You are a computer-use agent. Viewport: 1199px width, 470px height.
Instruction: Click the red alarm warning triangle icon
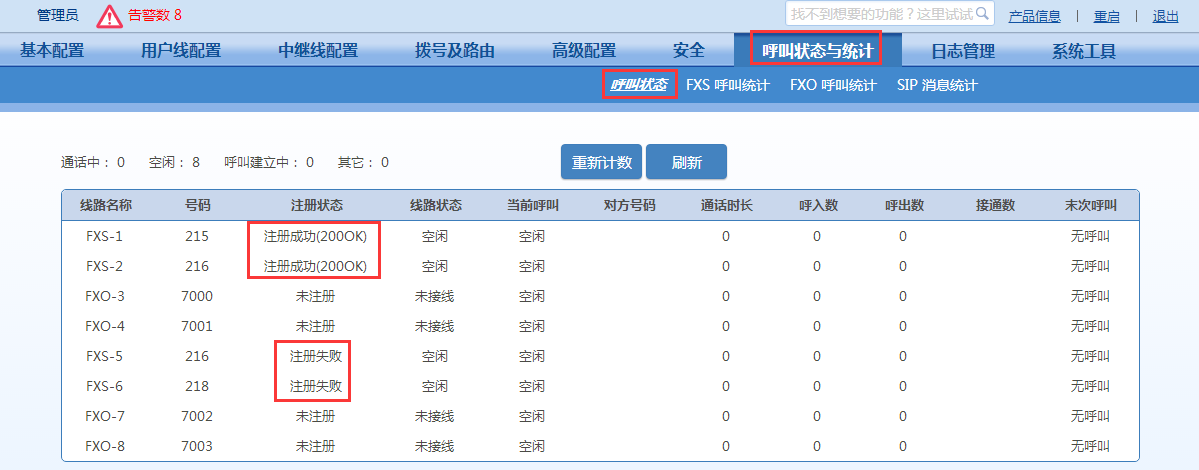pos(110,16)
